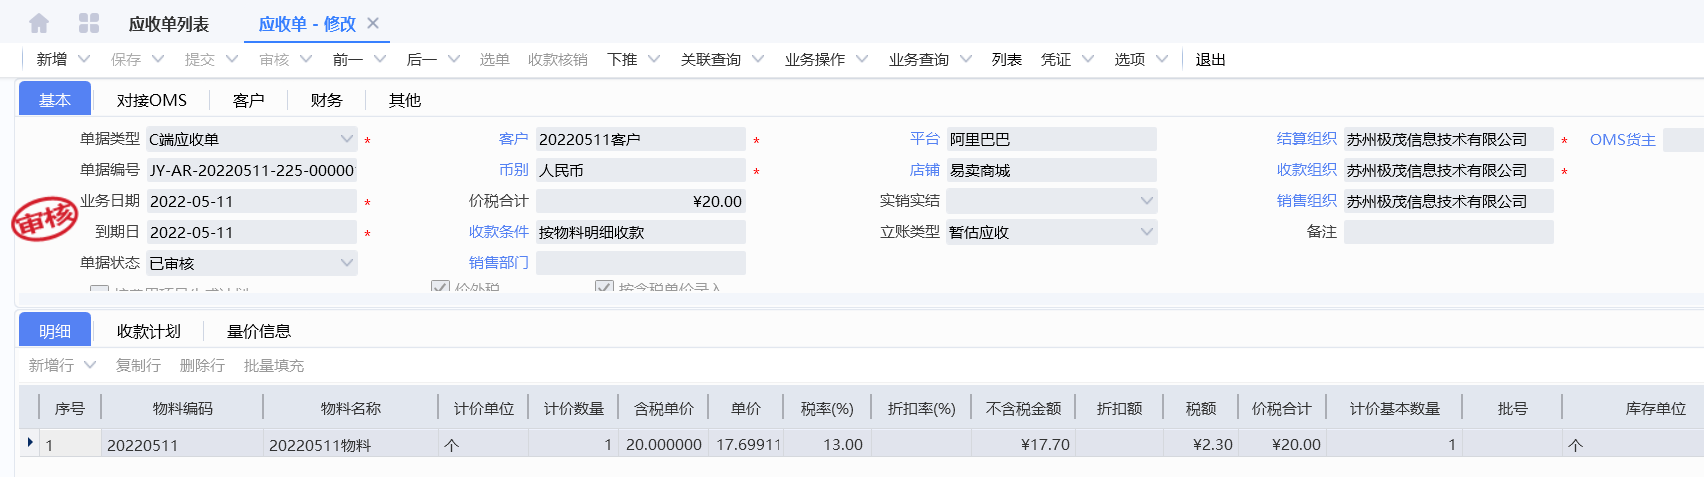
Task: Expand the 下推 dropdown arrow
Action: coord(654,59)
